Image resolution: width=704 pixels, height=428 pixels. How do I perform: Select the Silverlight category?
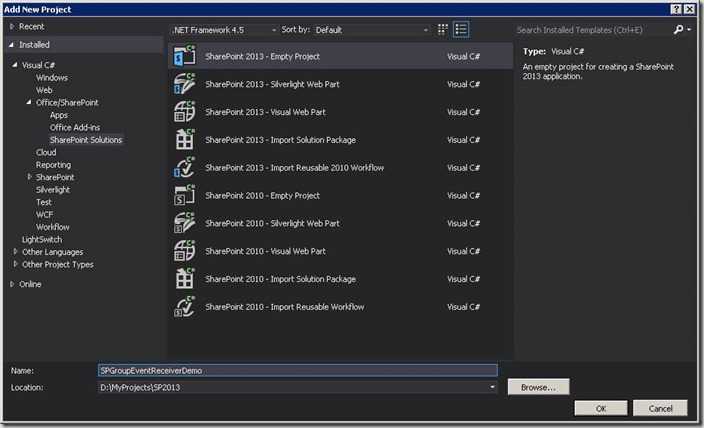53,190
